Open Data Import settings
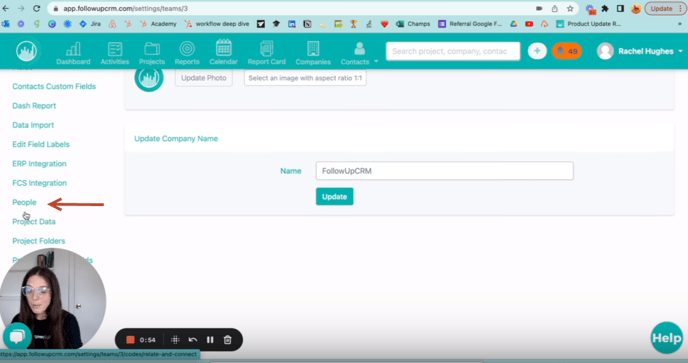This screenshot has height=363, width=688. pyautogui.click(x=33, y=125)
